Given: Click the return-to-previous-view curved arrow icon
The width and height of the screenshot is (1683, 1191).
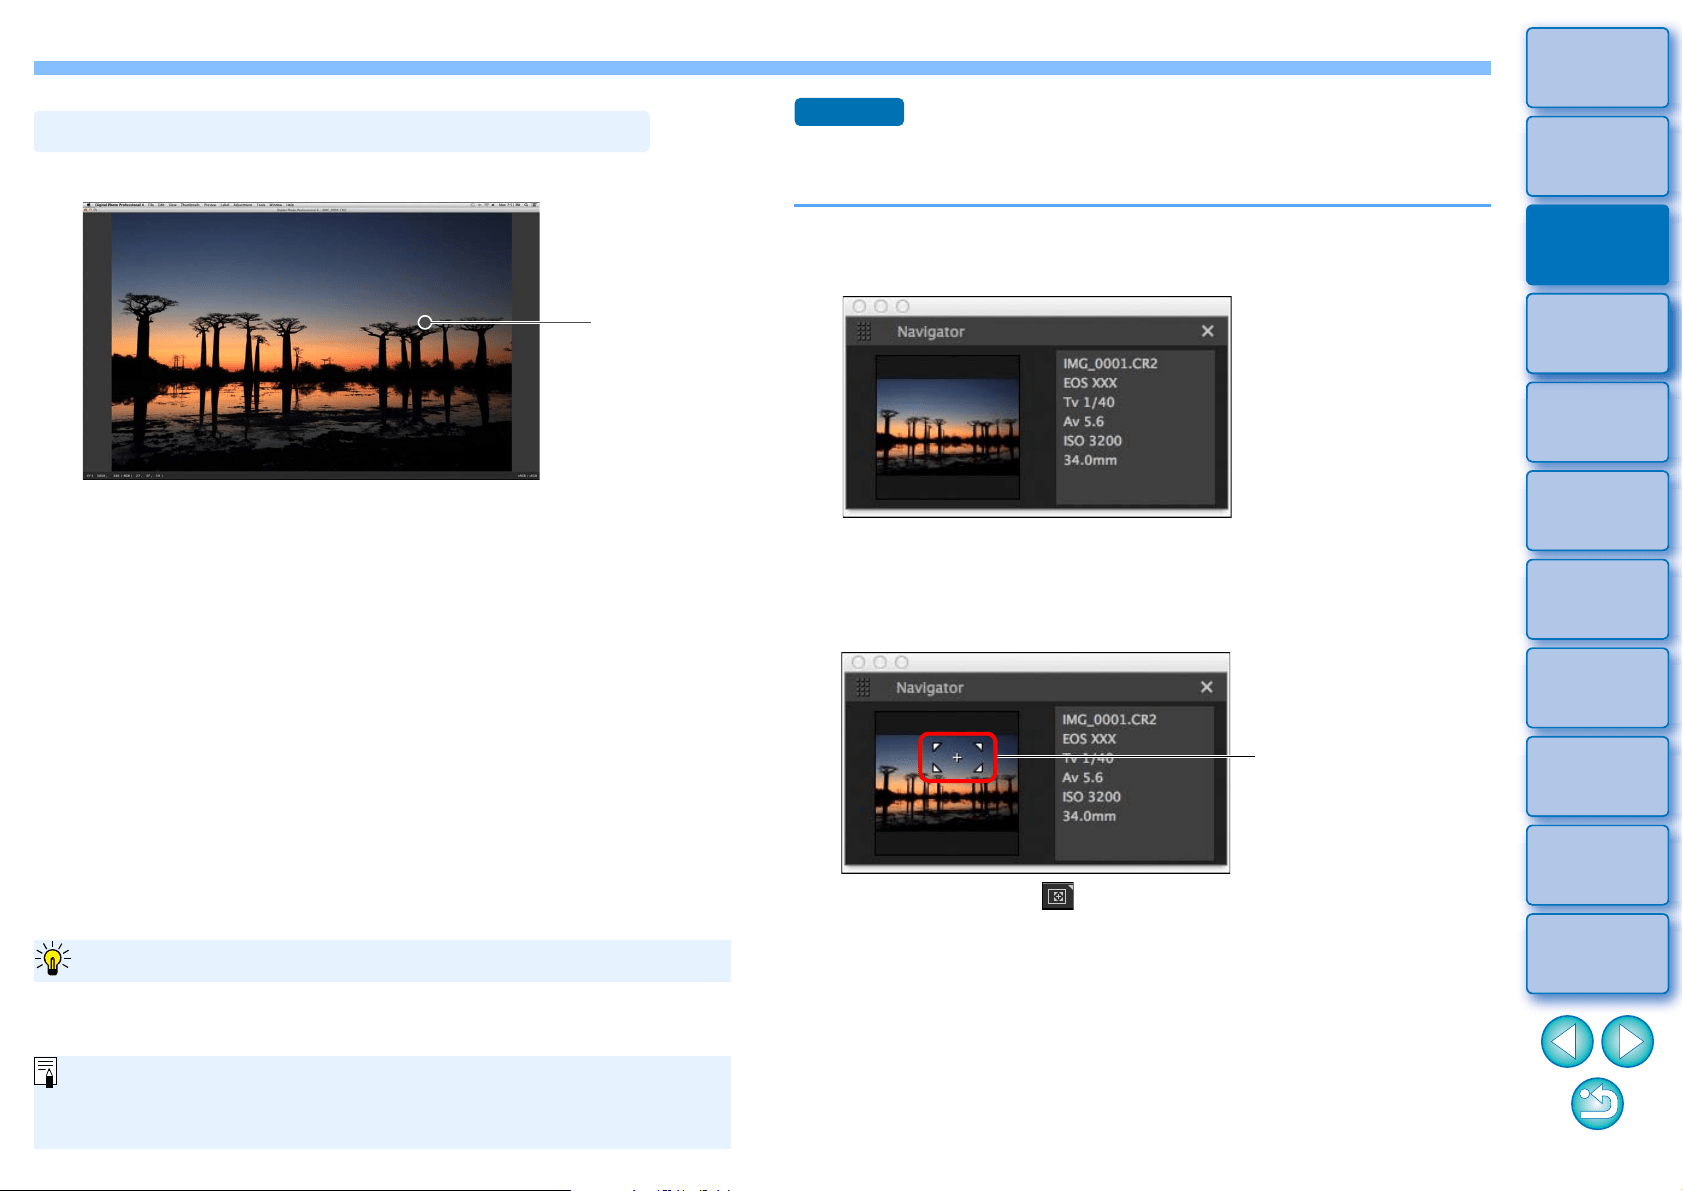Looking at the screenshot, I should coord(1597,1104).
